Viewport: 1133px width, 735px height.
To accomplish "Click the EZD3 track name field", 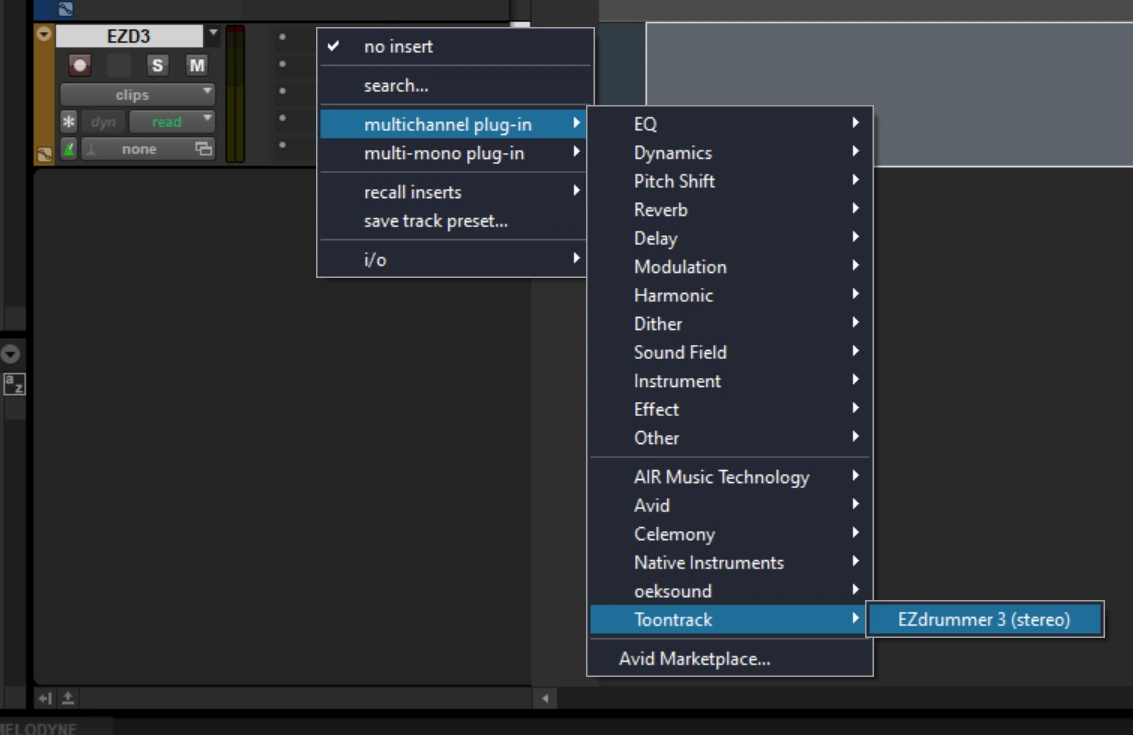I will click(128, 37).
